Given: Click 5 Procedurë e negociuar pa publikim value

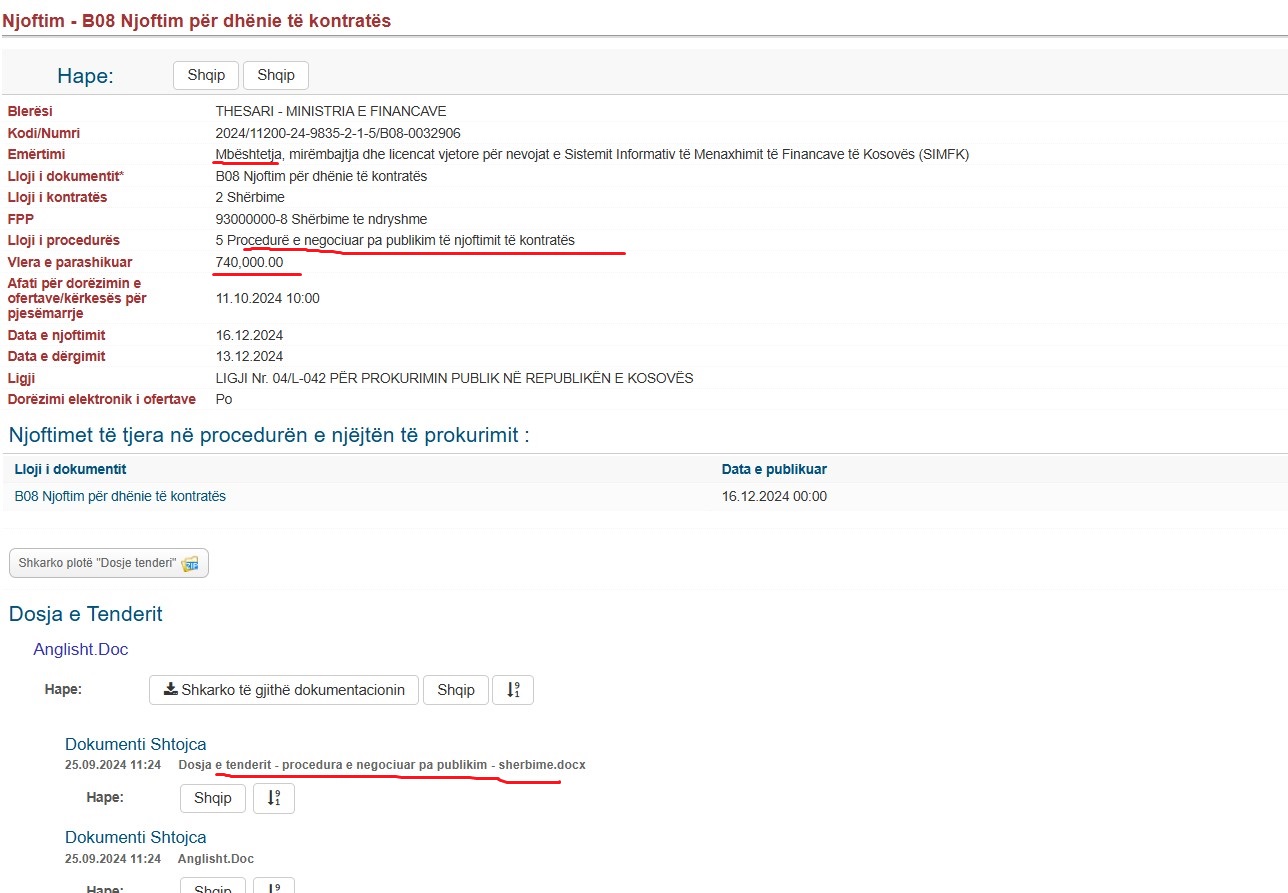Looking at the screenshot, I should 395,240.
